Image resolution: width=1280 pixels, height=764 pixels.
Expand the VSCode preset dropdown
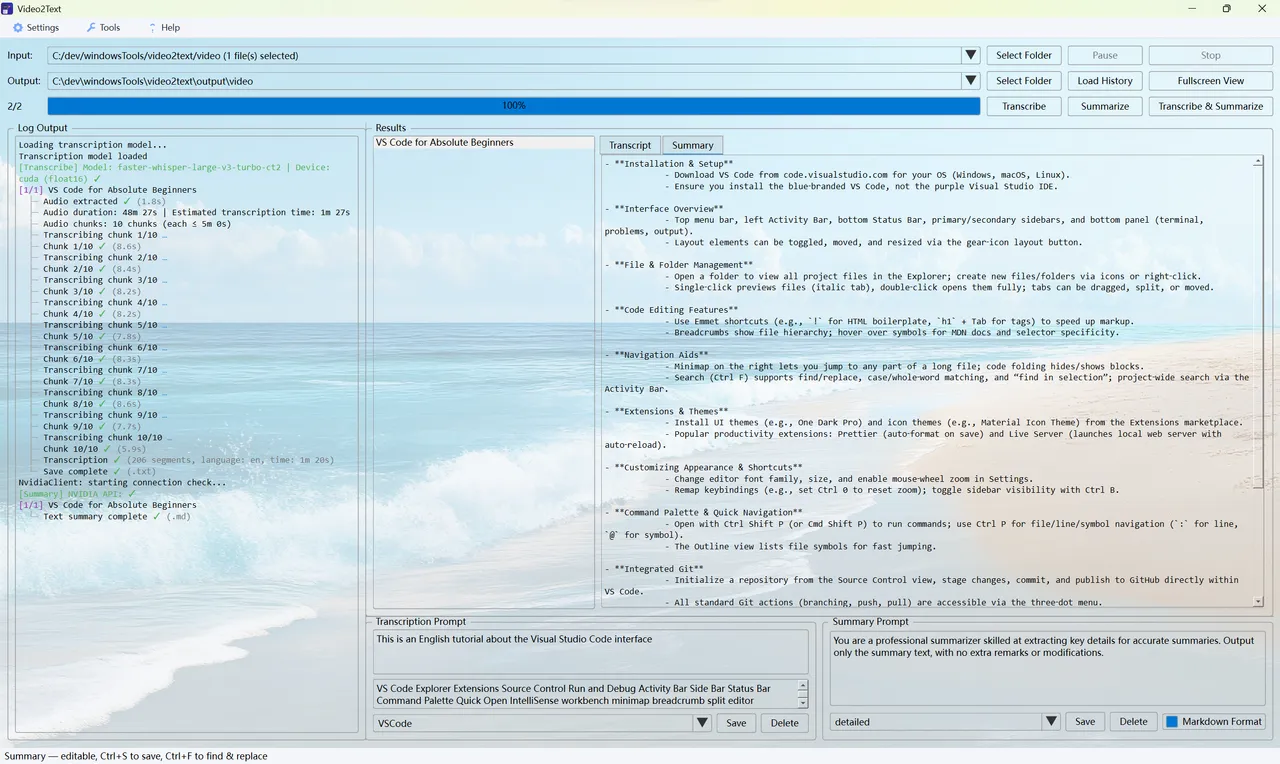coord(702,723)
